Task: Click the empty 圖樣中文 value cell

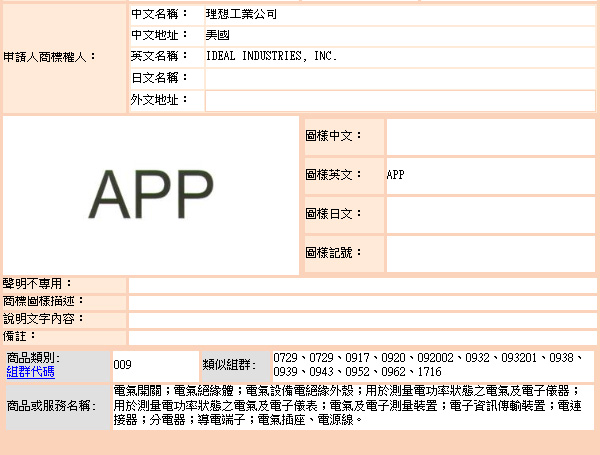Action: tap(491, 137)
